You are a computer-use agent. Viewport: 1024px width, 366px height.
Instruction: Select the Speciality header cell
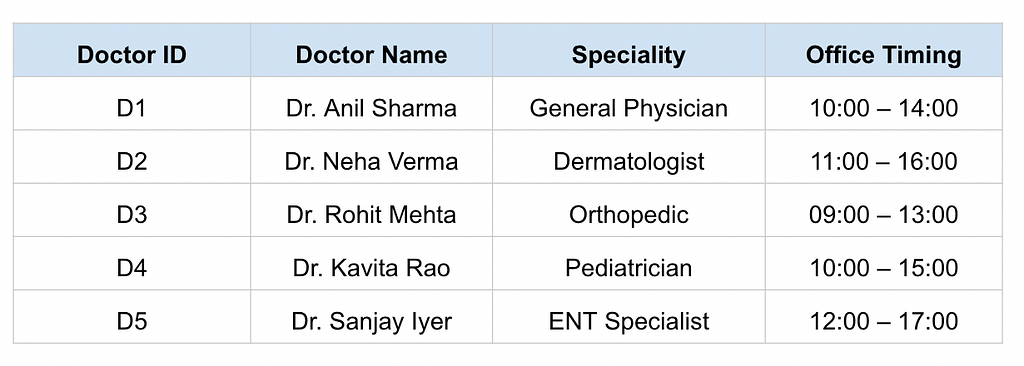coord(629,50)
